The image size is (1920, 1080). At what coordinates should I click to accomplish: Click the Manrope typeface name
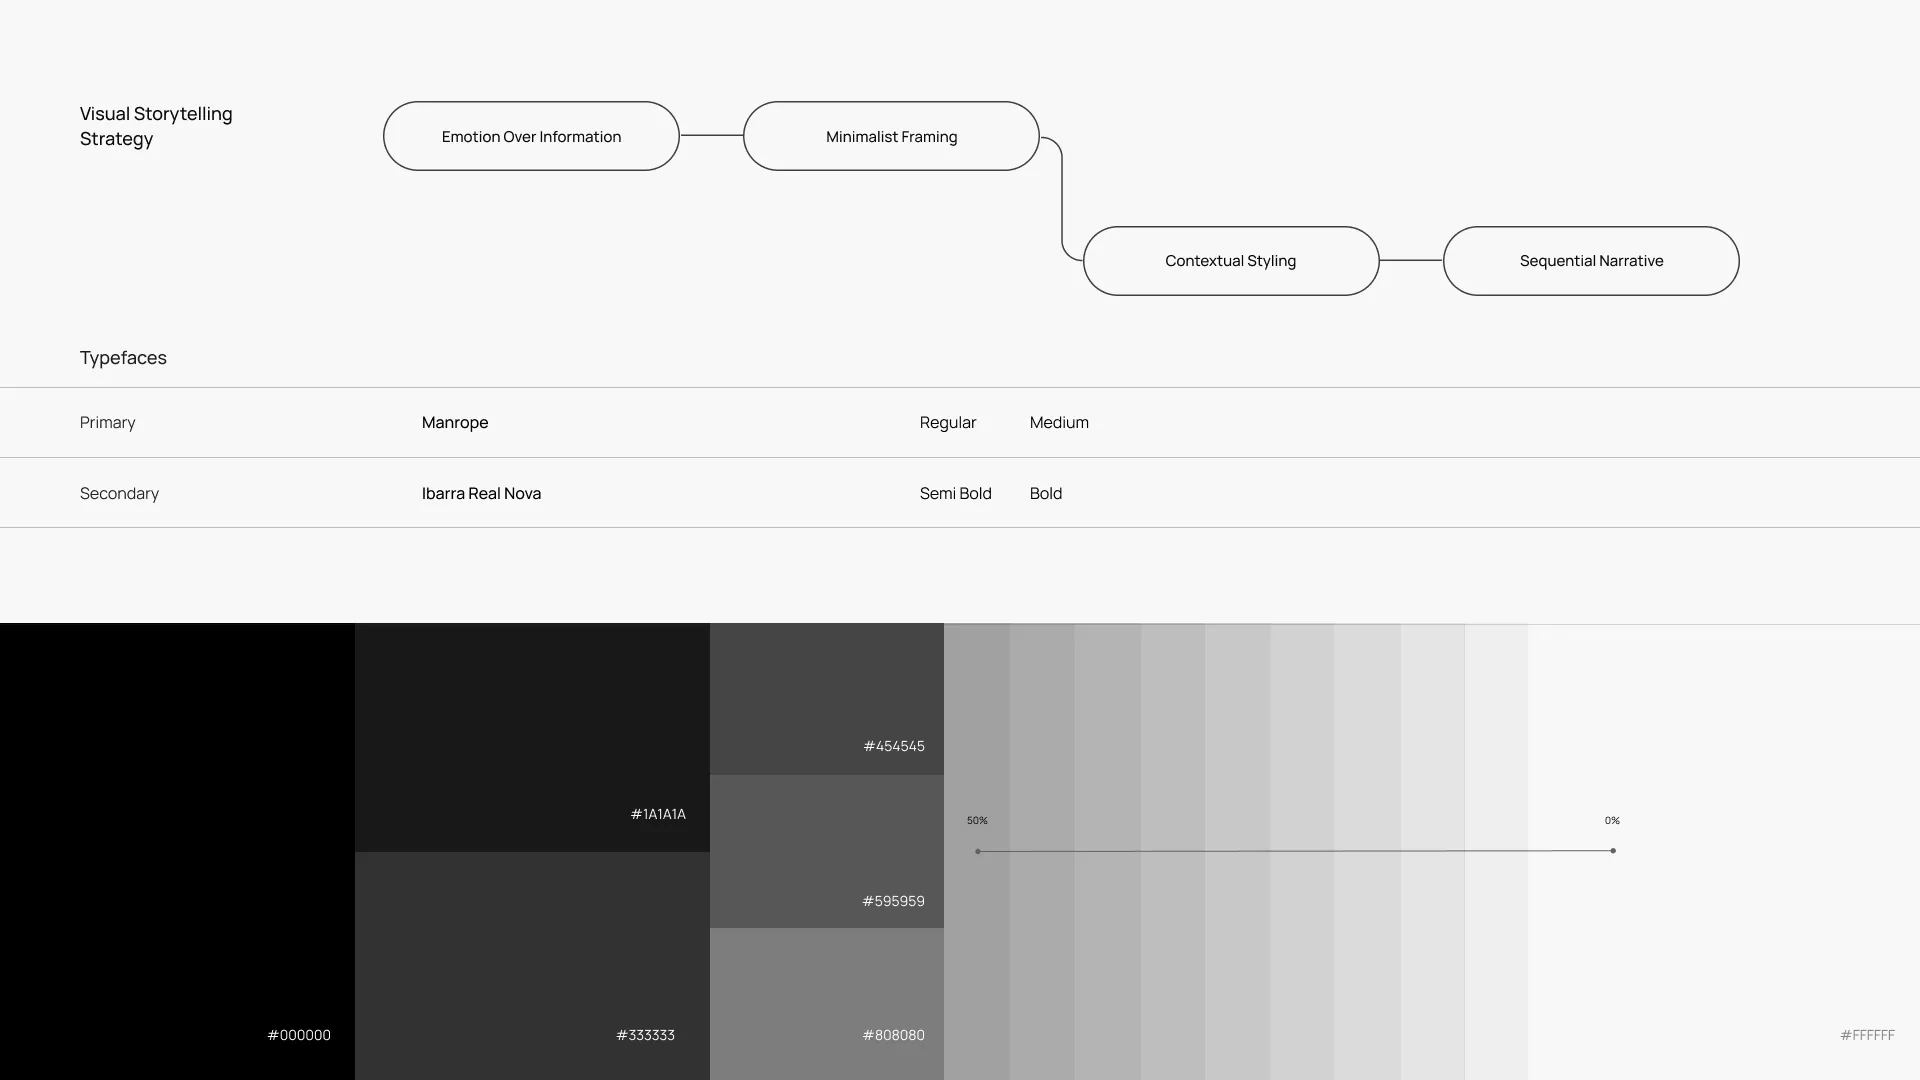pos(455,422)
